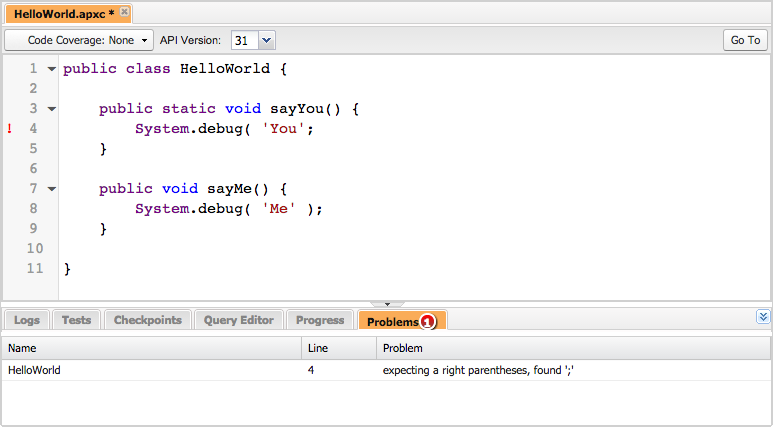Collapse the bottom panel with double-chevron icon

click(763, 317)
